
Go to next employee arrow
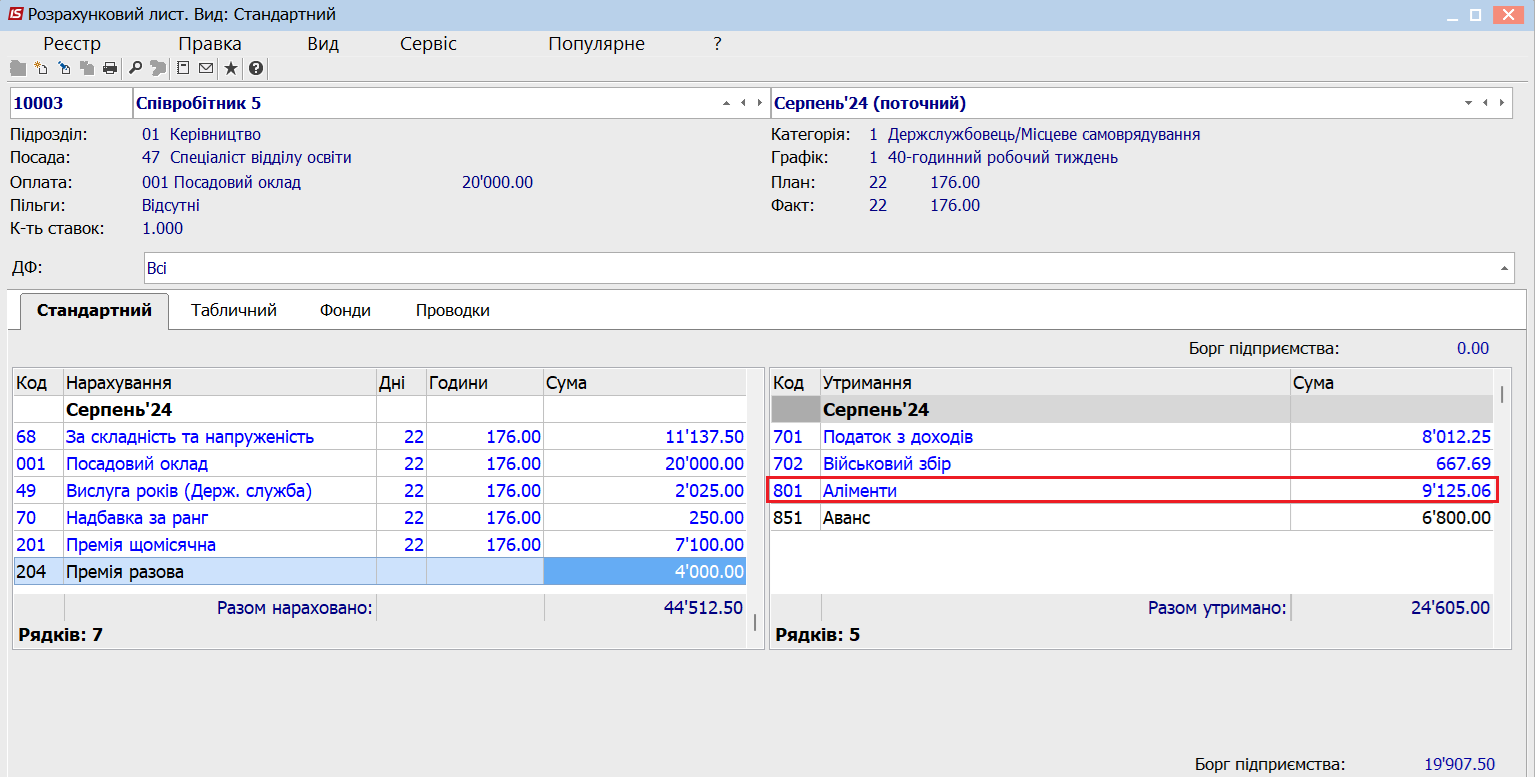(759, 103)
